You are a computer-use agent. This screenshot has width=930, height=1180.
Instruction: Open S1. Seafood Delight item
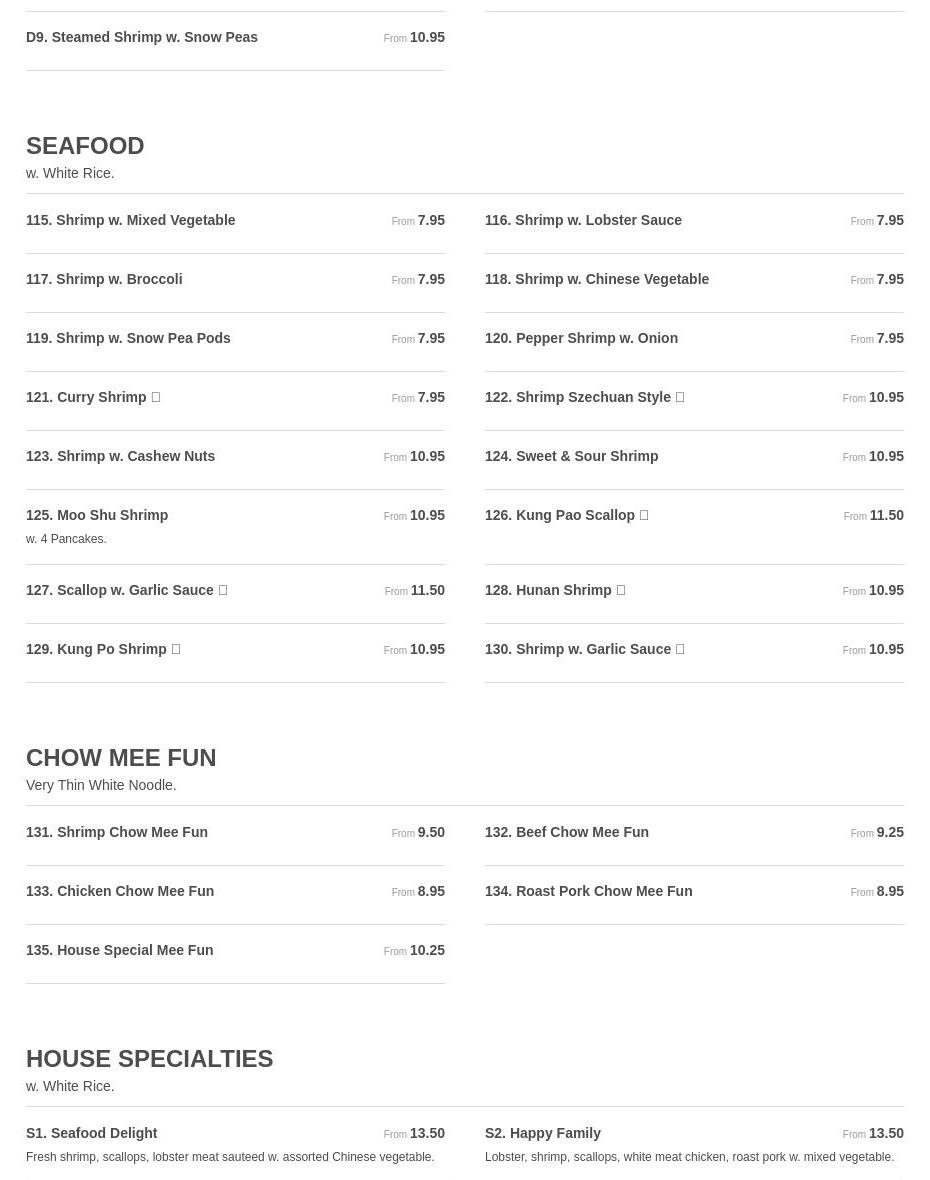pos(235,1143)
